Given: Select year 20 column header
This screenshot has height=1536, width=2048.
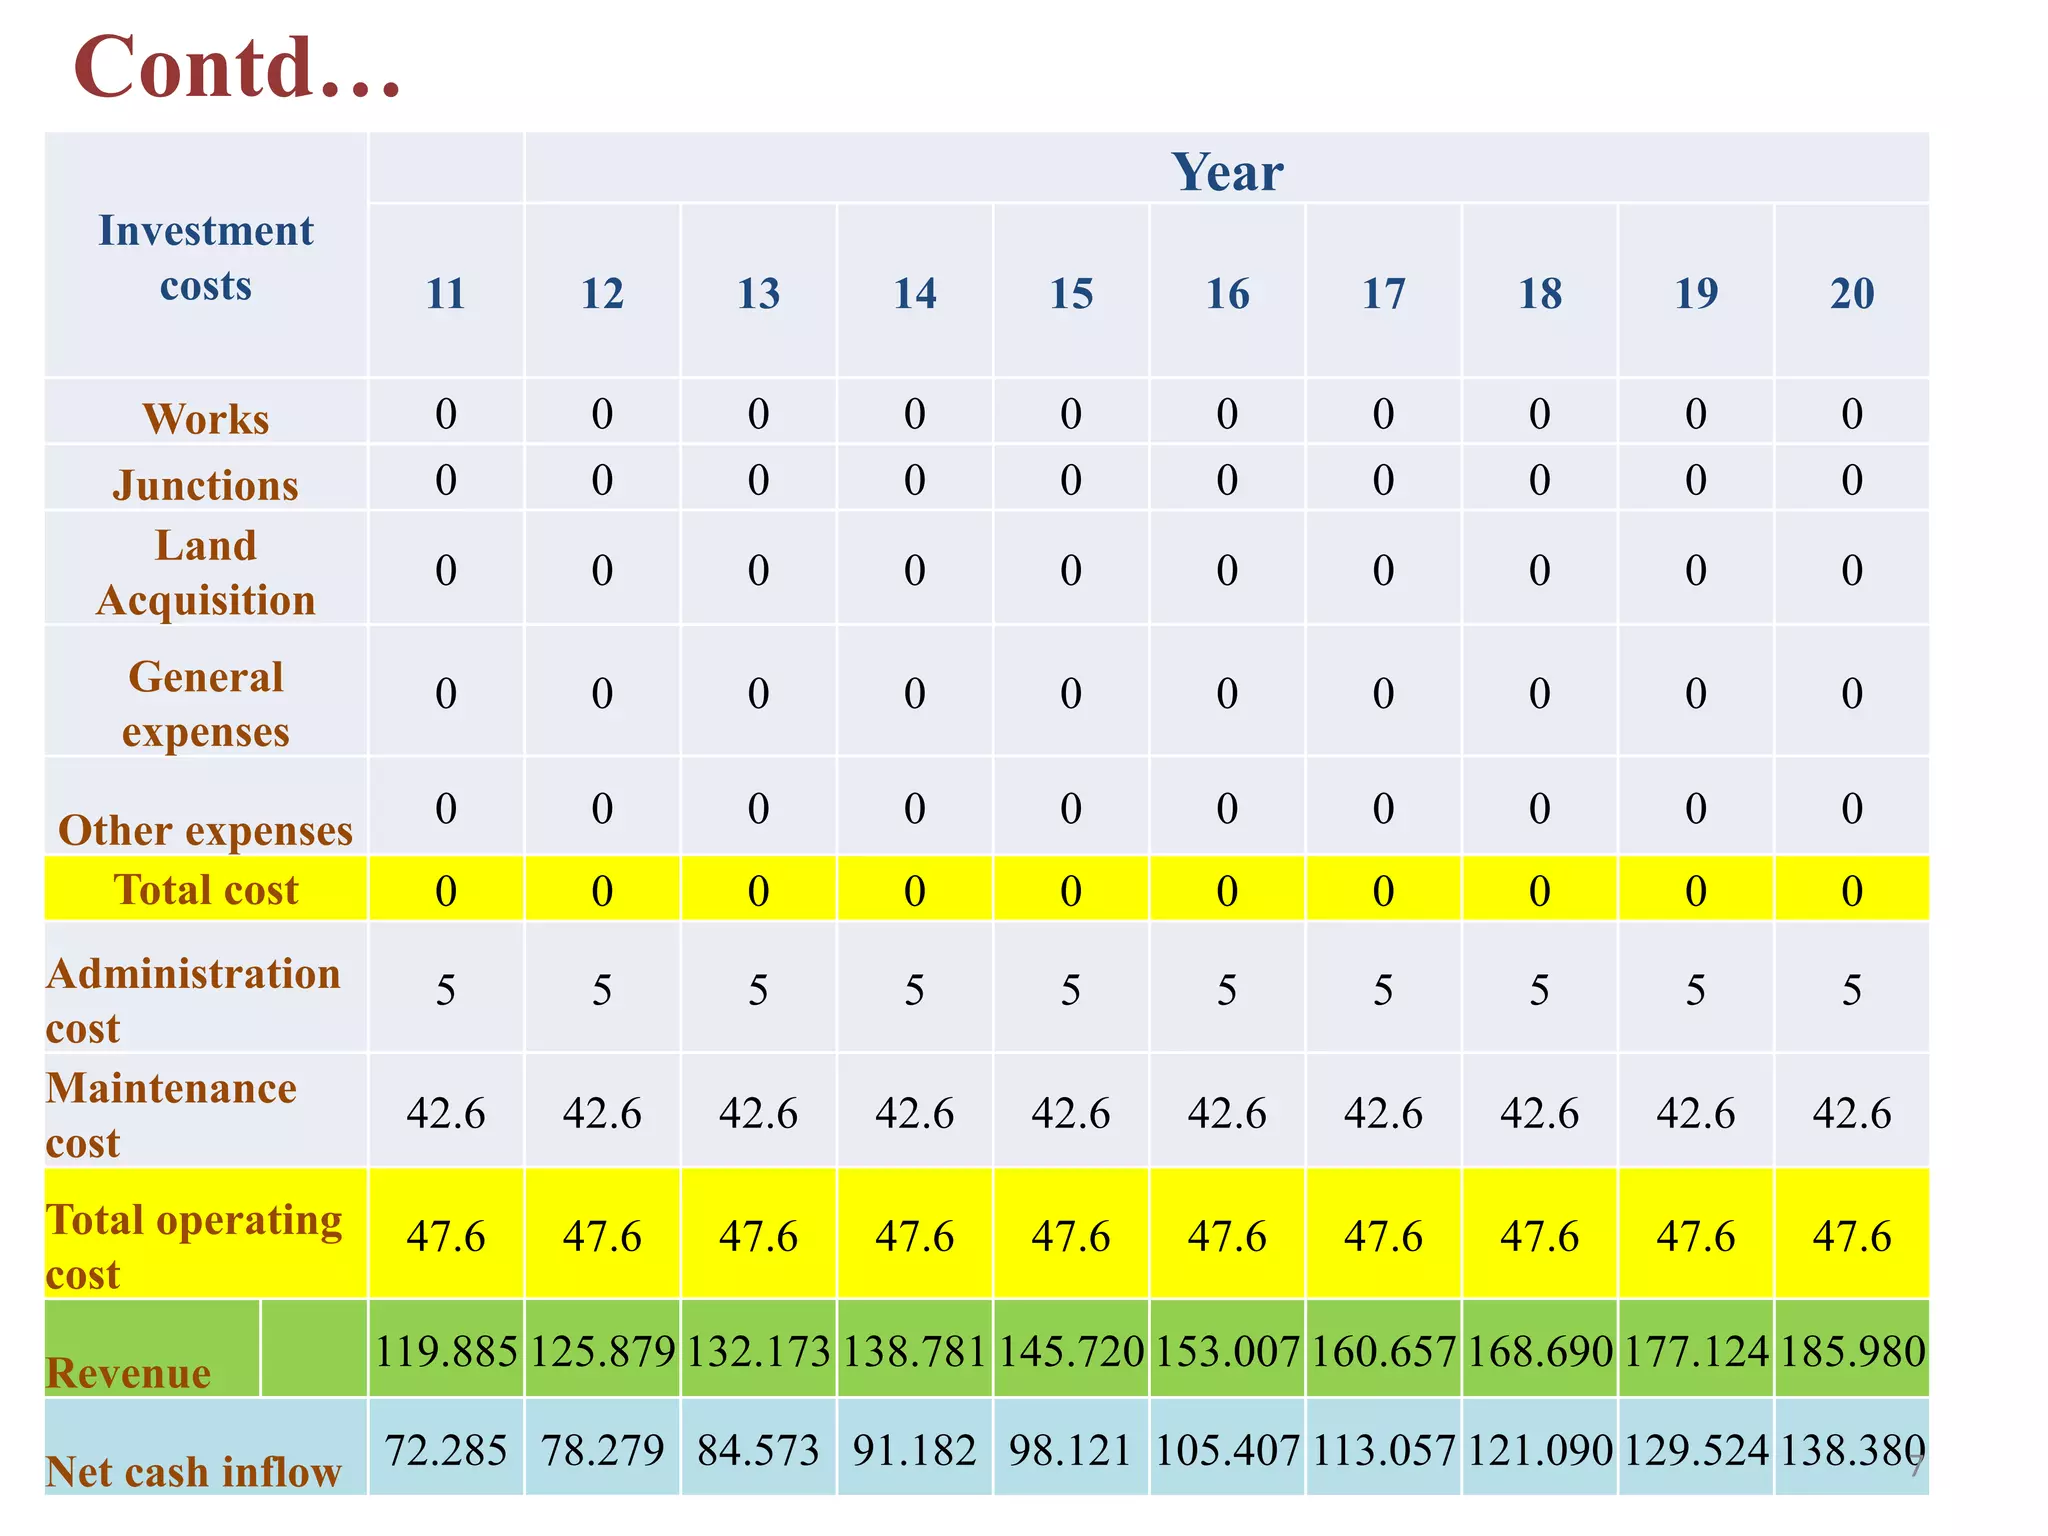Looking at the screenshot, I should [1851, 293].
